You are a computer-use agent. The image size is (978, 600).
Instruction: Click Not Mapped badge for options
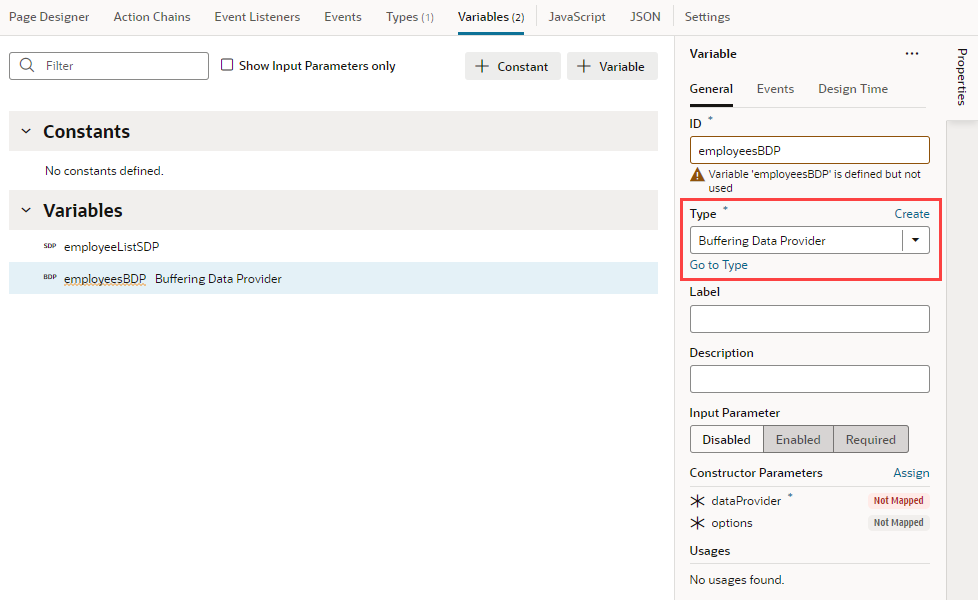coord(898,523)
